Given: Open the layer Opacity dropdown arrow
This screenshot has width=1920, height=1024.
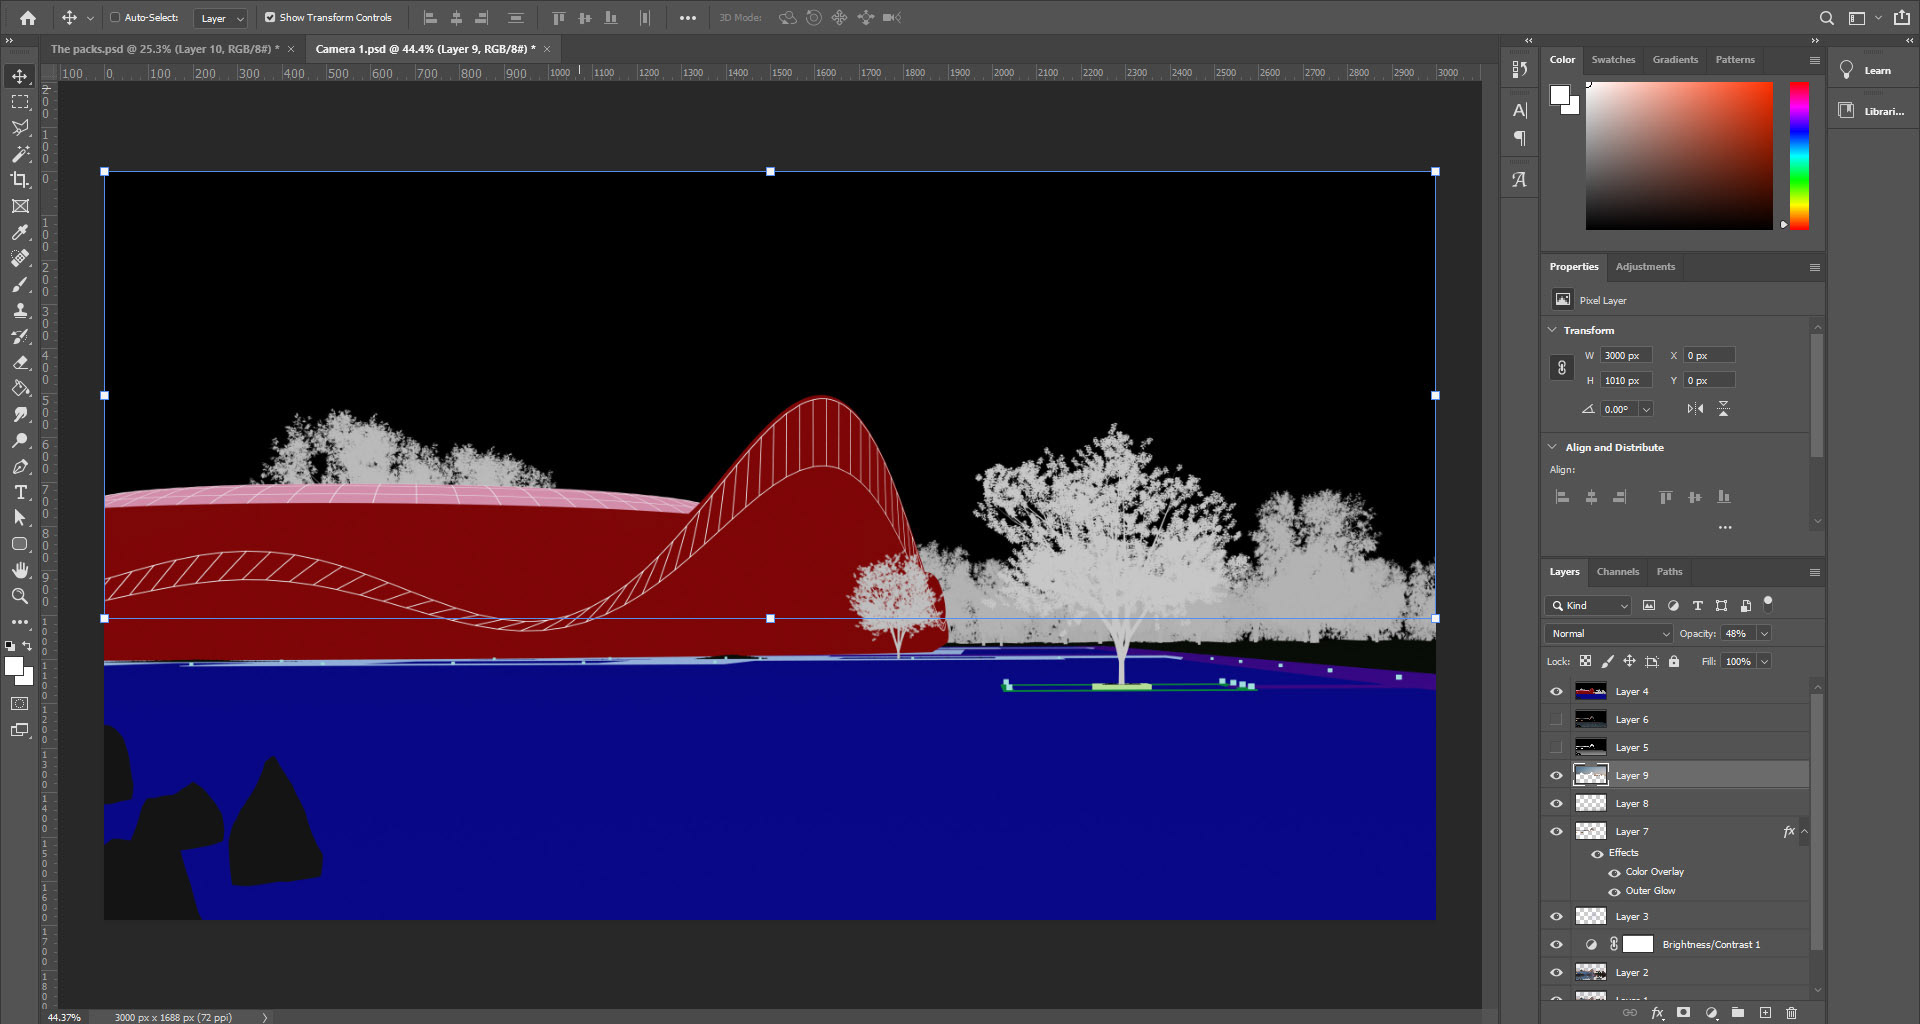Looking at the screenshot, I should click(x=1764, y=633).
